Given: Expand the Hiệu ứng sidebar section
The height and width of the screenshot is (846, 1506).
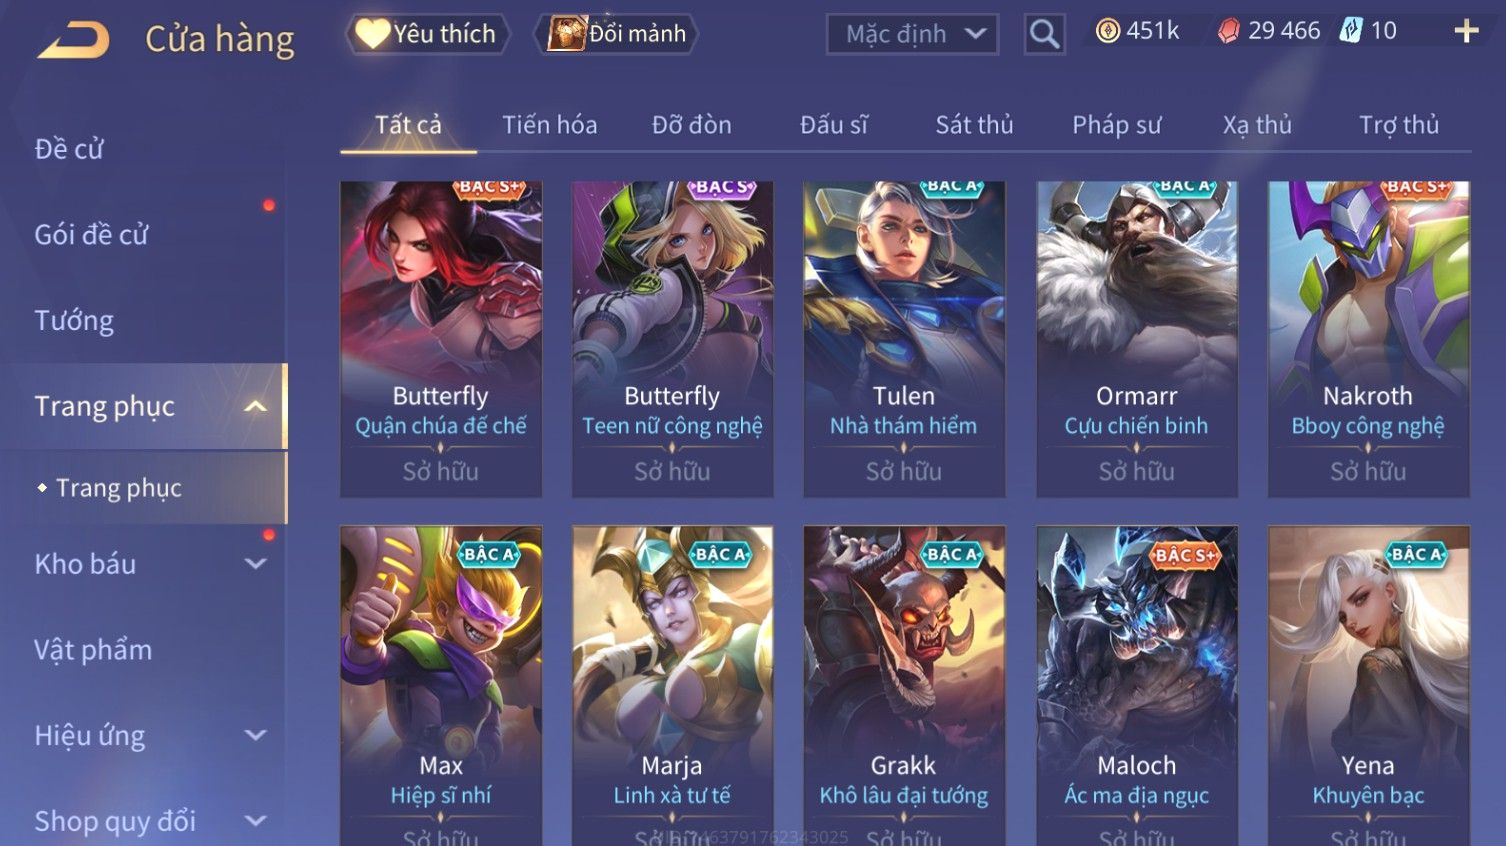Looking at the screenshot, I should pyautogui.click(x=256, y=735).
